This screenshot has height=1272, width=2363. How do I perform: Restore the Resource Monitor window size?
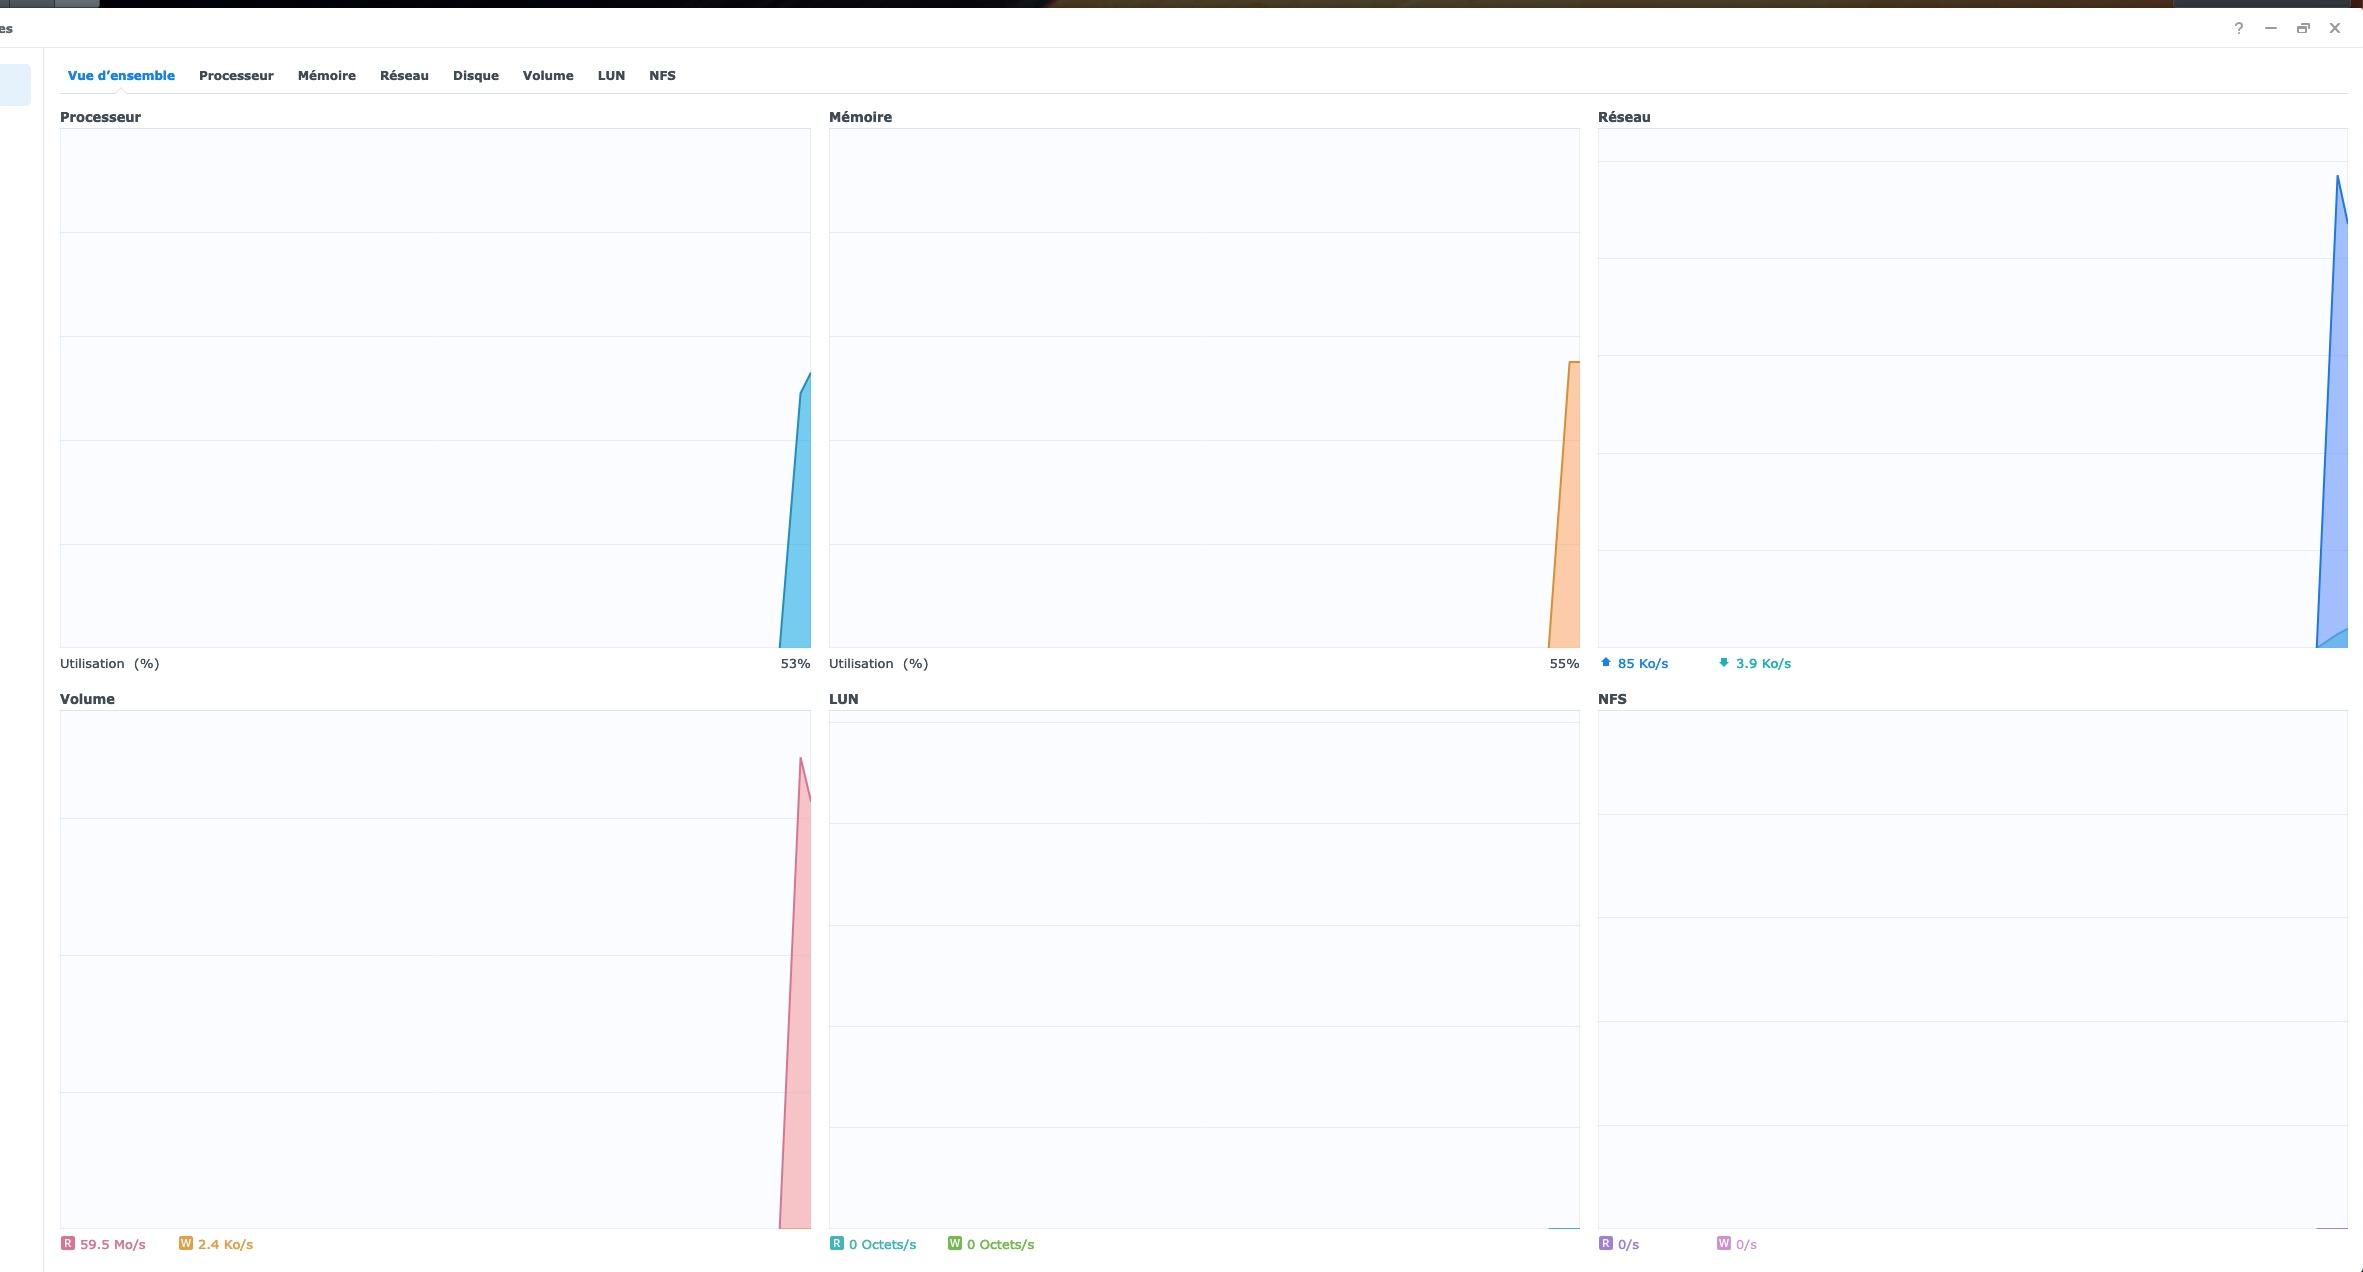click(x=2302, y=28)
